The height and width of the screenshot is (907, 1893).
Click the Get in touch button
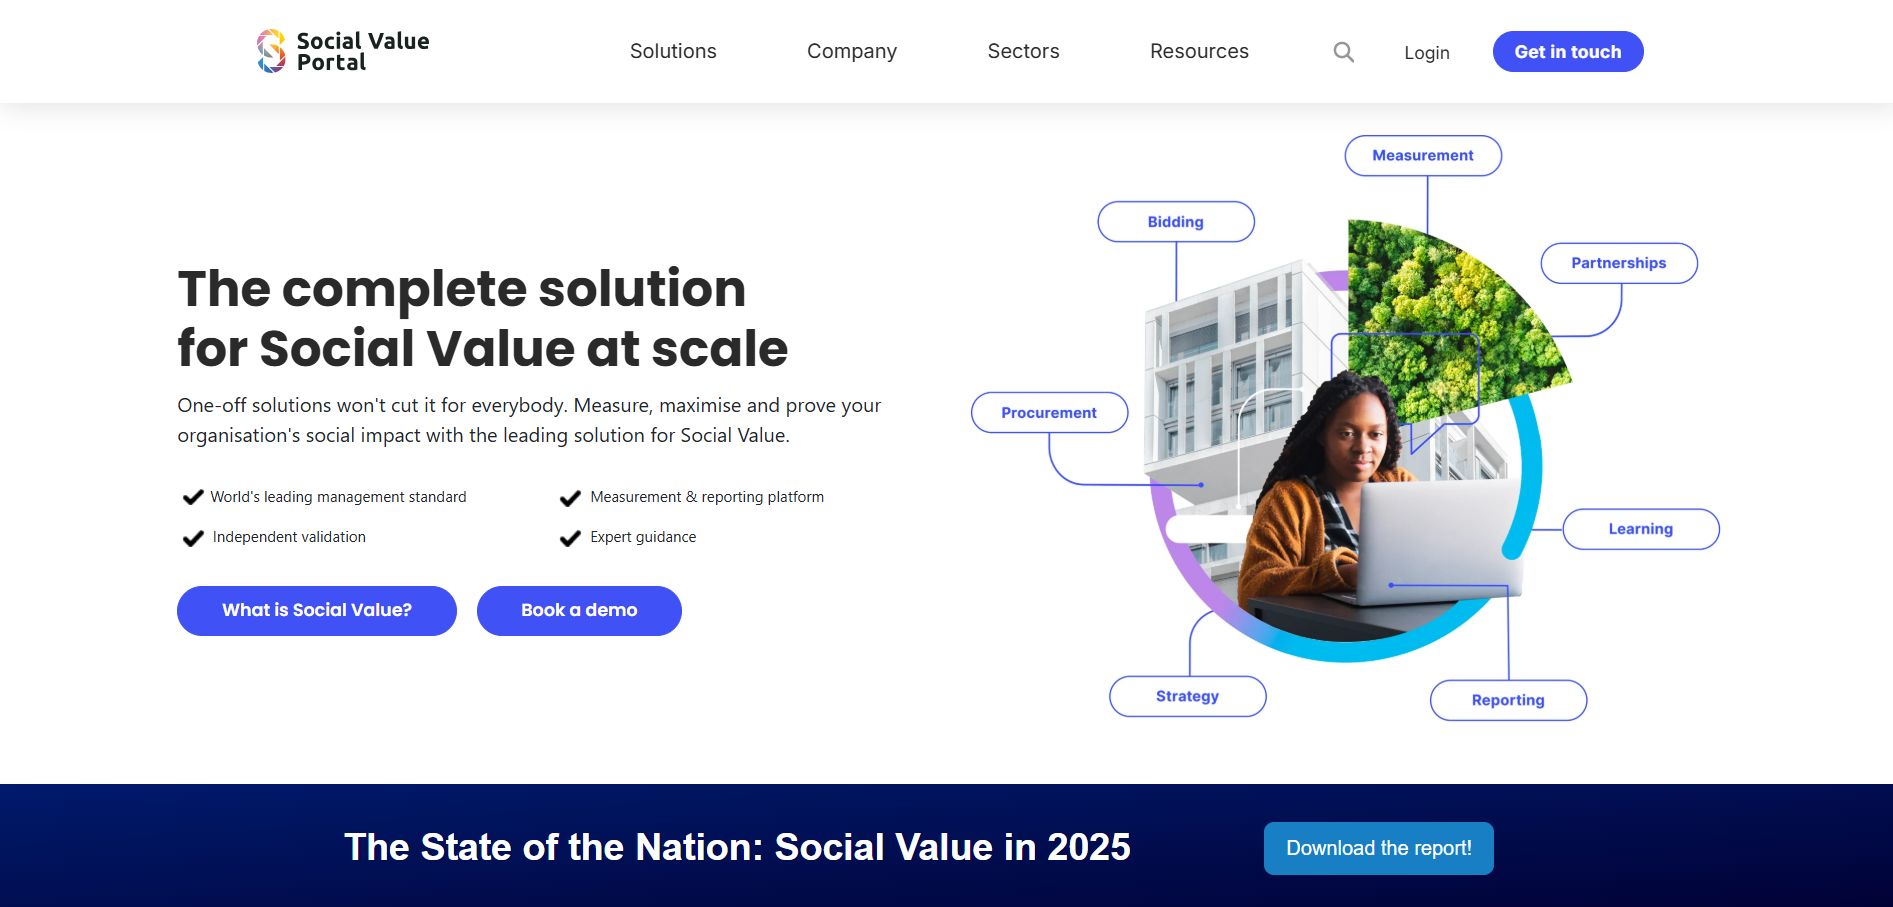click(x=1567, y=51)
